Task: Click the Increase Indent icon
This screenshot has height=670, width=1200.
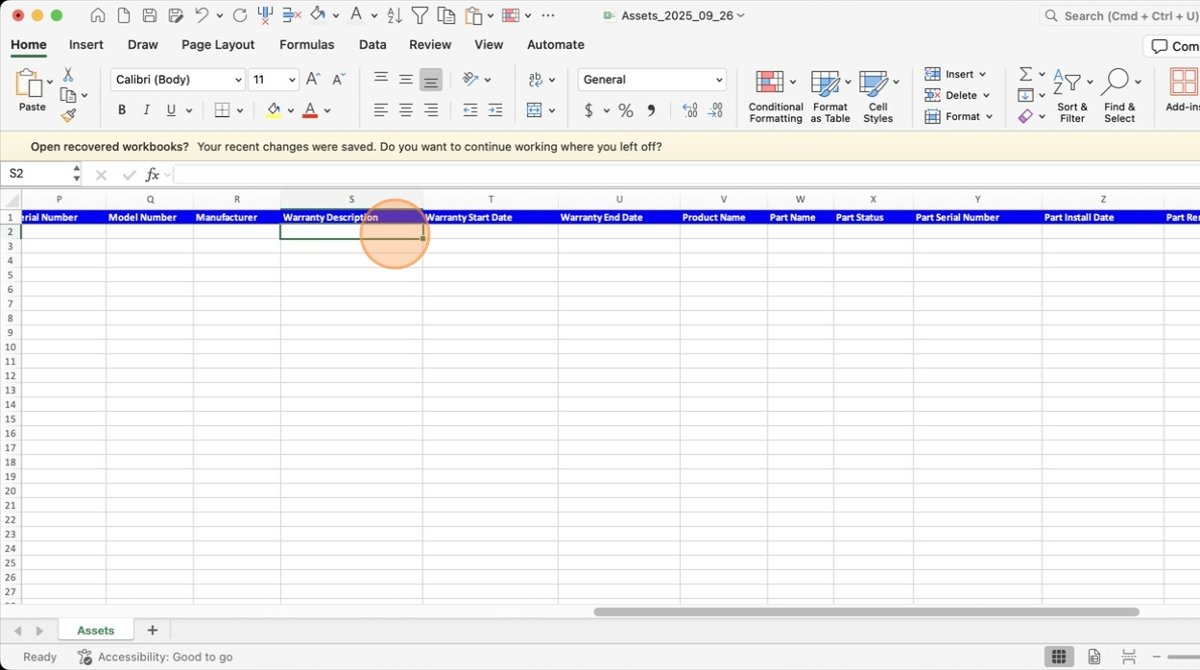Action: pos(495,111)
